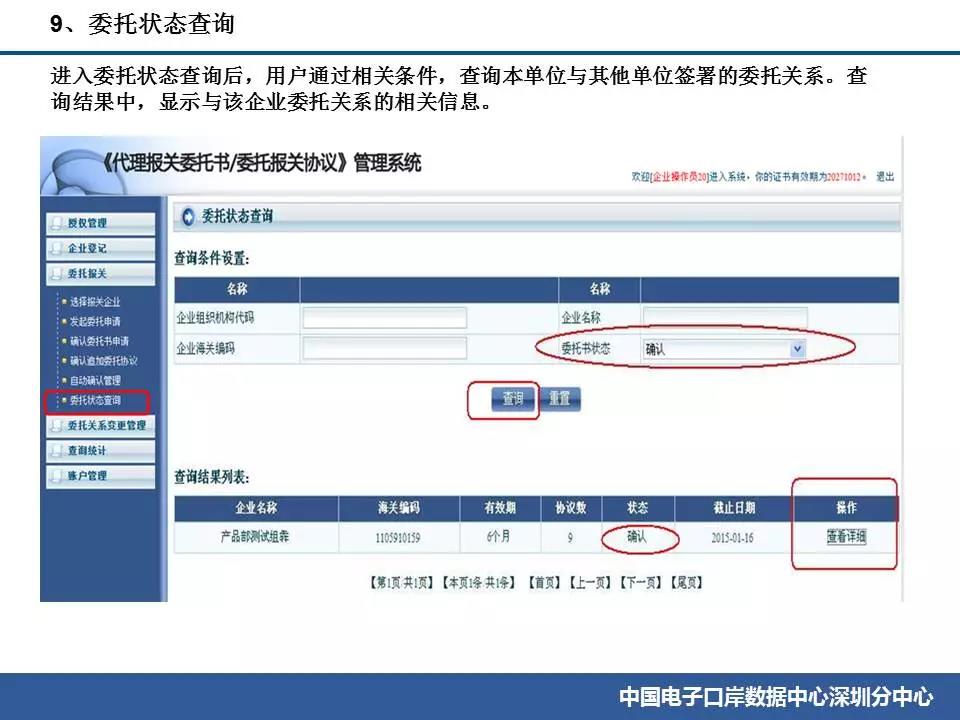960x720 pixels.
Task: Open 发起委托申请 in the sidebar
Action: click(x=95, y=321)
